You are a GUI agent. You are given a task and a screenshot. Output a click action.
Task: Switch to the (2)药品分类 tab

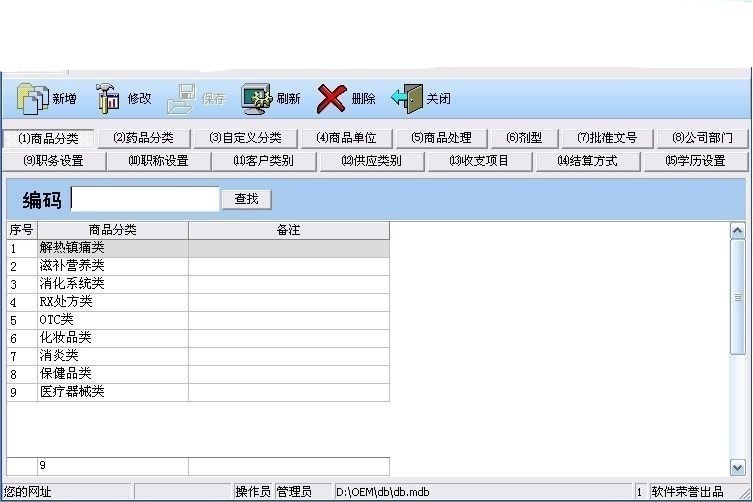pyautogui.click(x=144, y=138)
